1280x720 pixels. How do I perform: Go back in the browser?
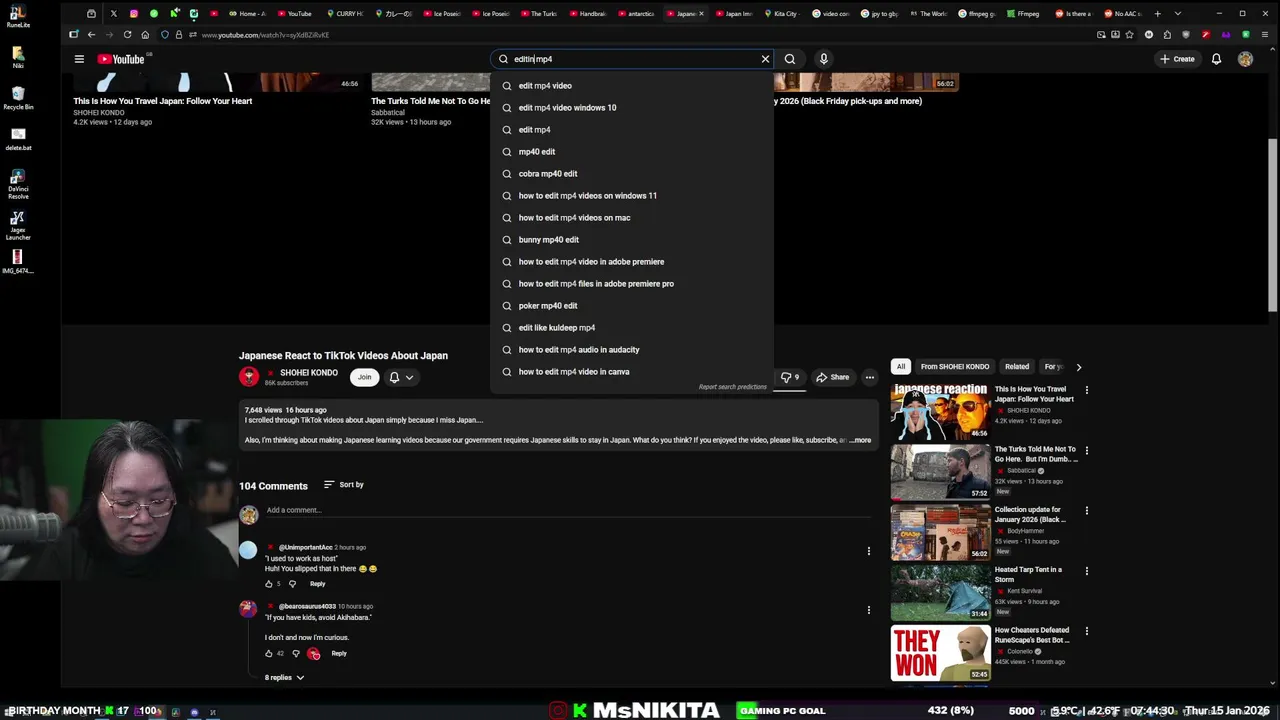point(91,35)
